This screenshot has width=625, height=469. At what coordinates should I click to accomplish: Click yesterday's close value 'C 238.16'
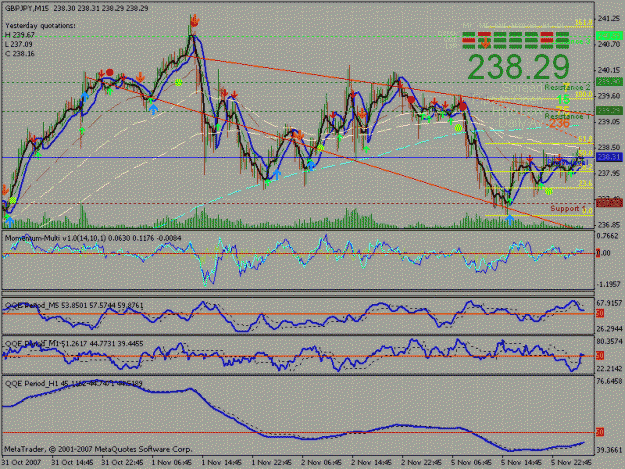20,53
